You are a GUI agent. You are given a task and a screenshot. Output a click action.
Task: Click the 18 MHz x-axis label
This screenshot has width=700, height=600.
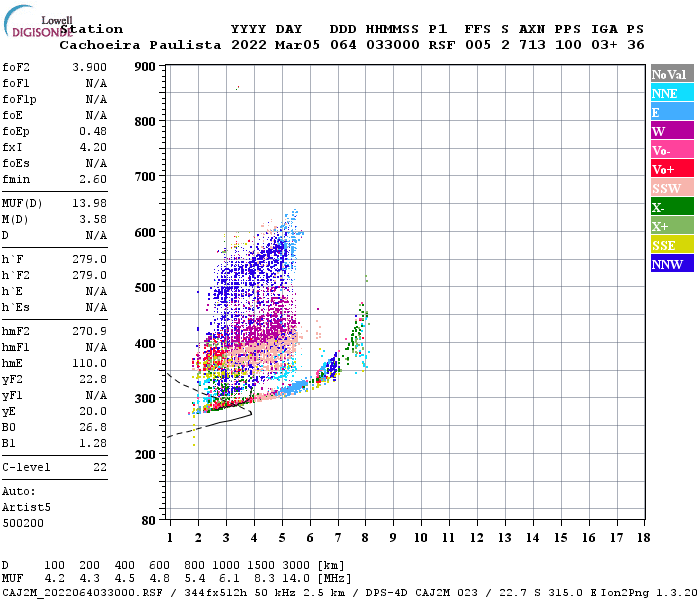[644, 538]
